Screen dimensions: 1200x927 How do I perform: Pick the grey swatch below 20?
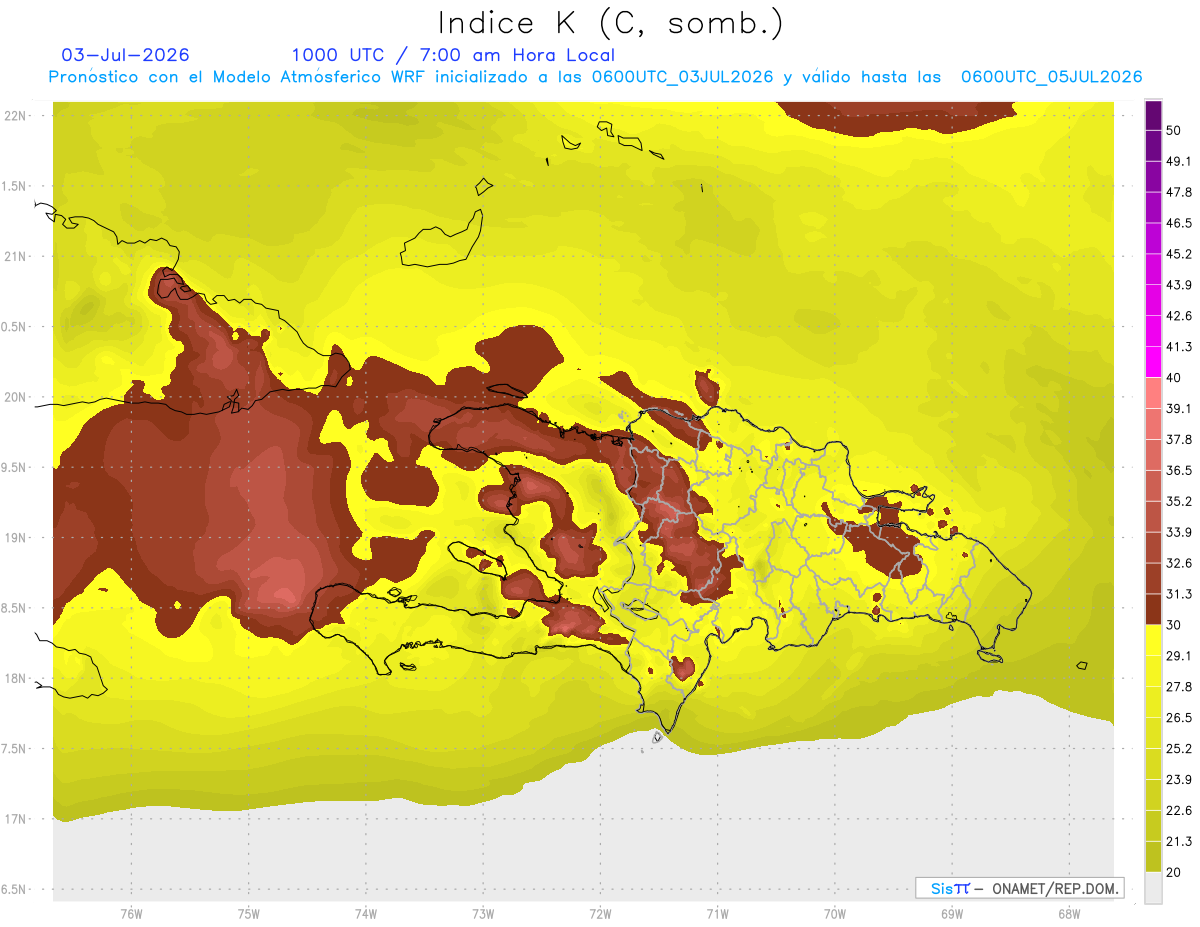1153,888
